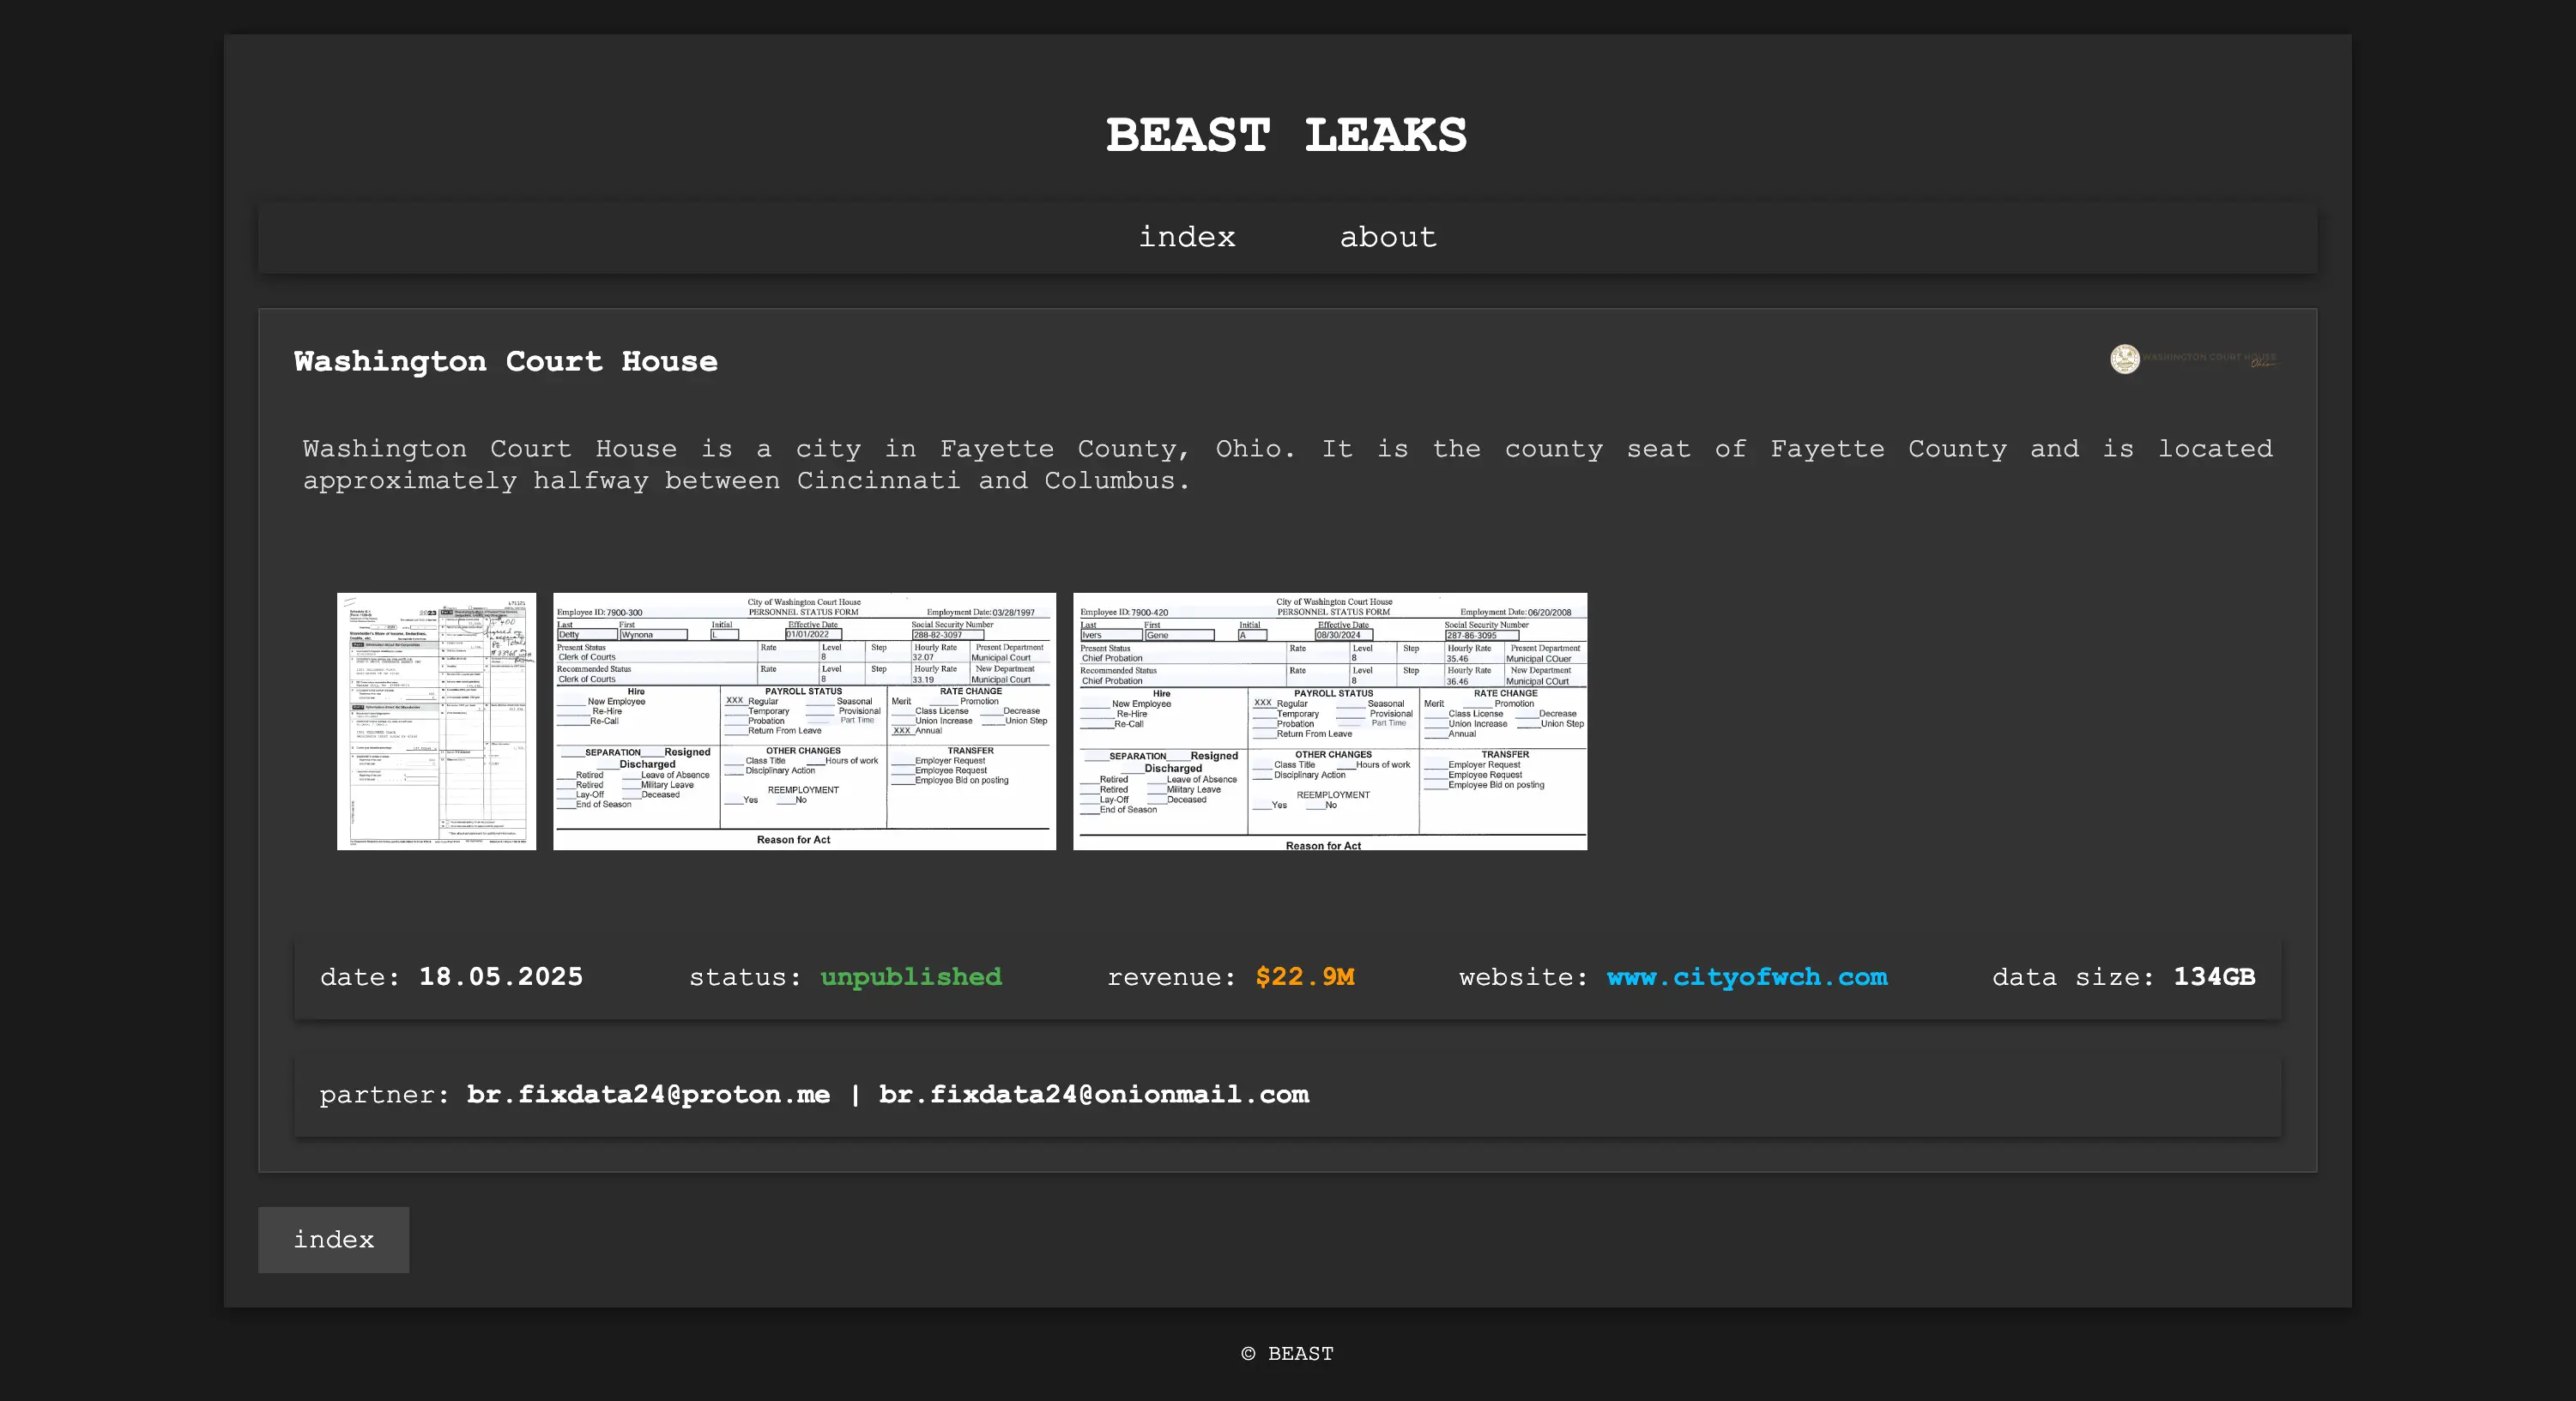Screen dimensions: 2576x1401
Task: Open the about page in navigation
Action: (x=1387, y=238)
